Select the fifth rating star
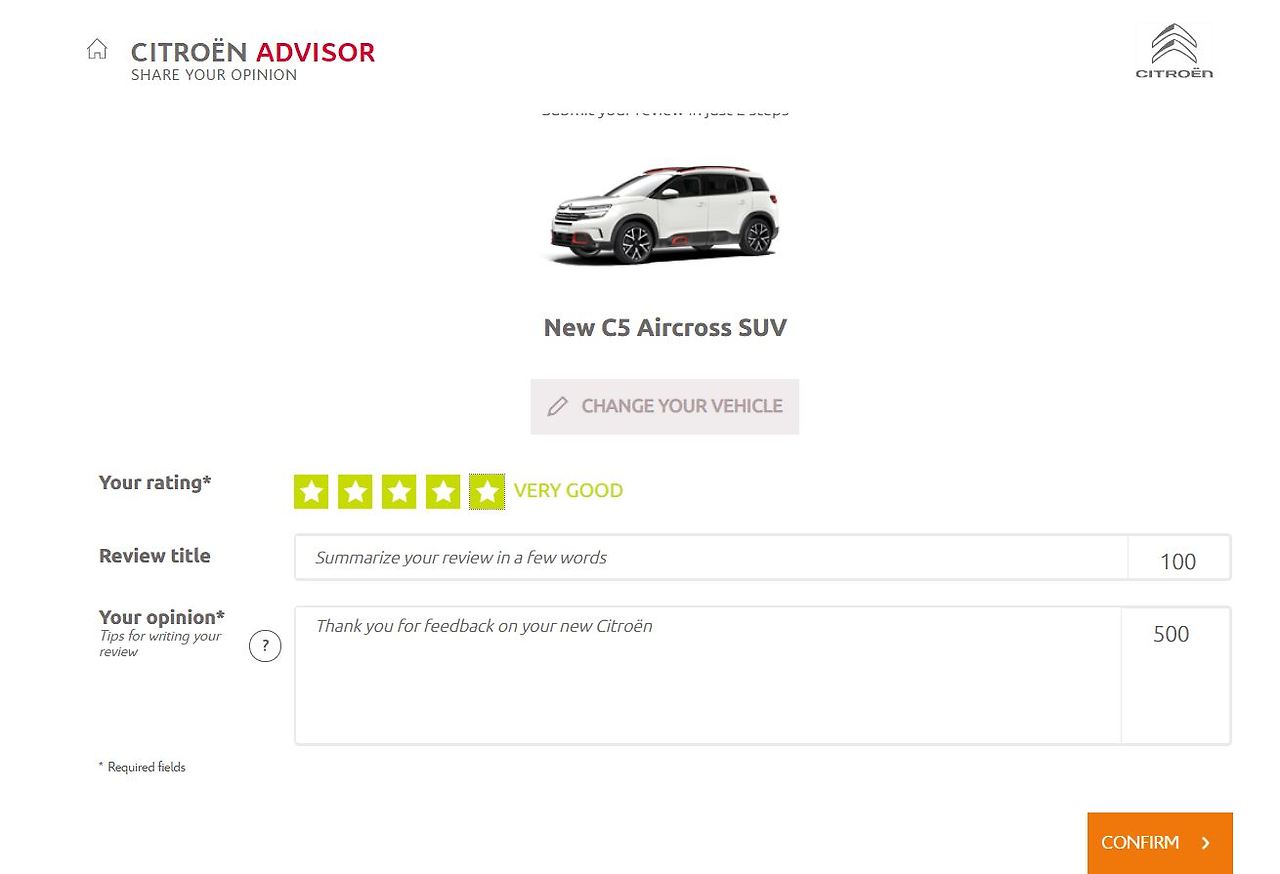The height and width of the screenshot is (874, 1280). pyautogui.click(x=487, y=491)
